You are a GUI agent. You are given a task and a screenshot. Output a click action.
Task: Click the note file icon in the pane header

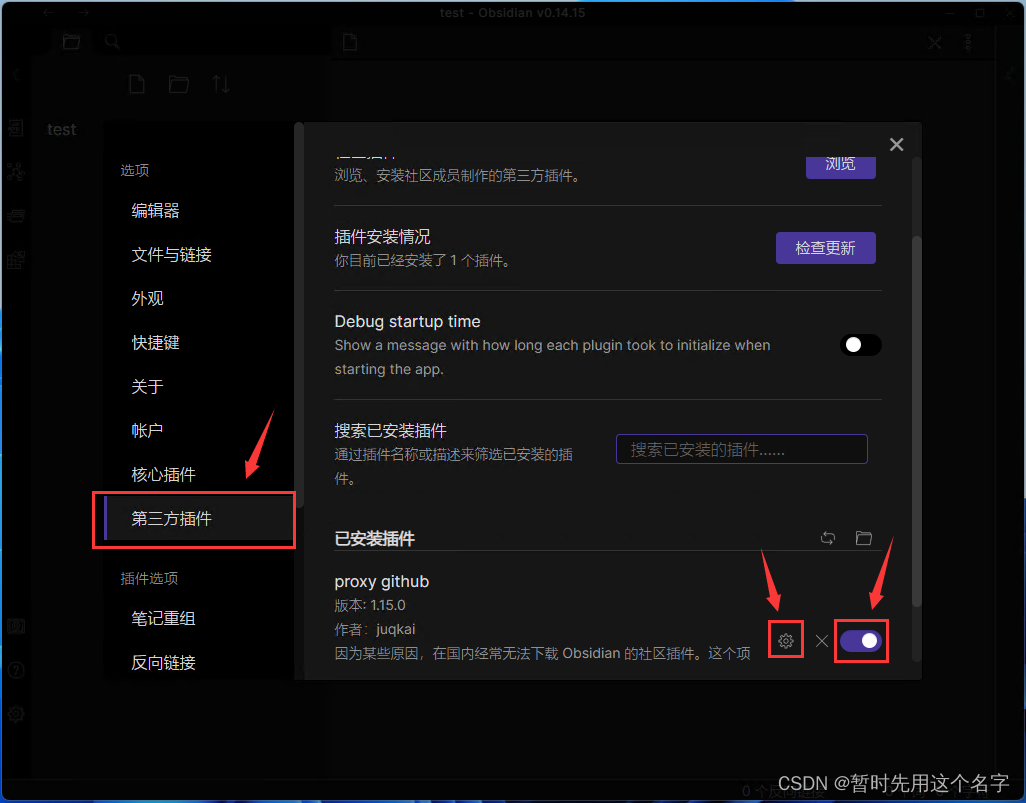(350, 42)
